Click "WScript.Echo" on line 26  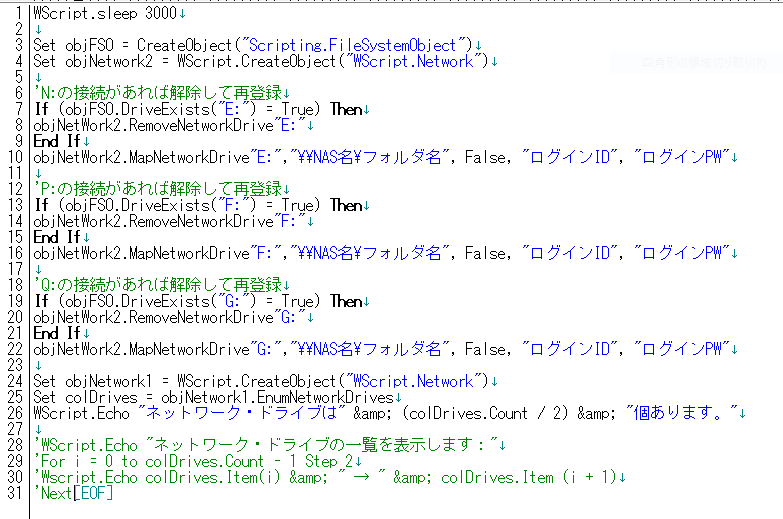click(x=81, y=413)
